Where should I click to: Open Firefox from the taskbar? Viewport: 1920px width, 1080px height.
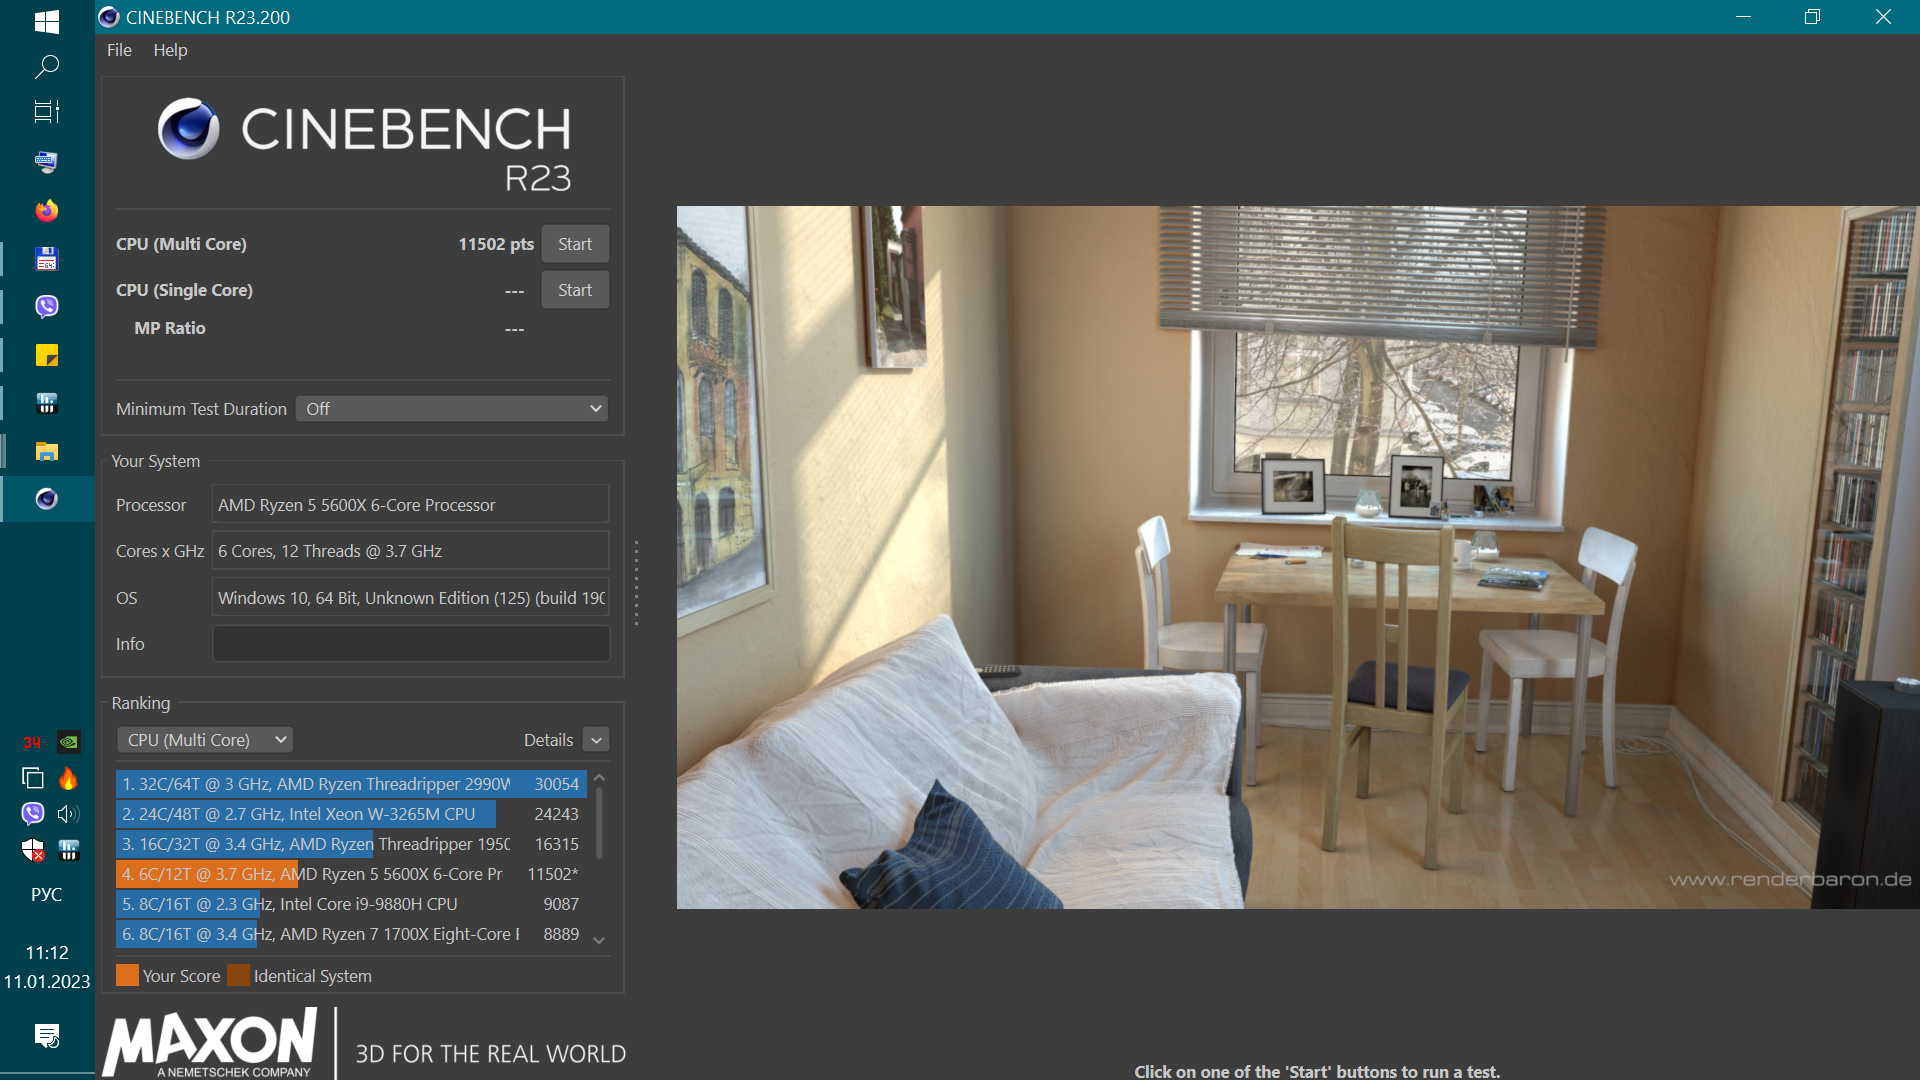coord(47,210)
